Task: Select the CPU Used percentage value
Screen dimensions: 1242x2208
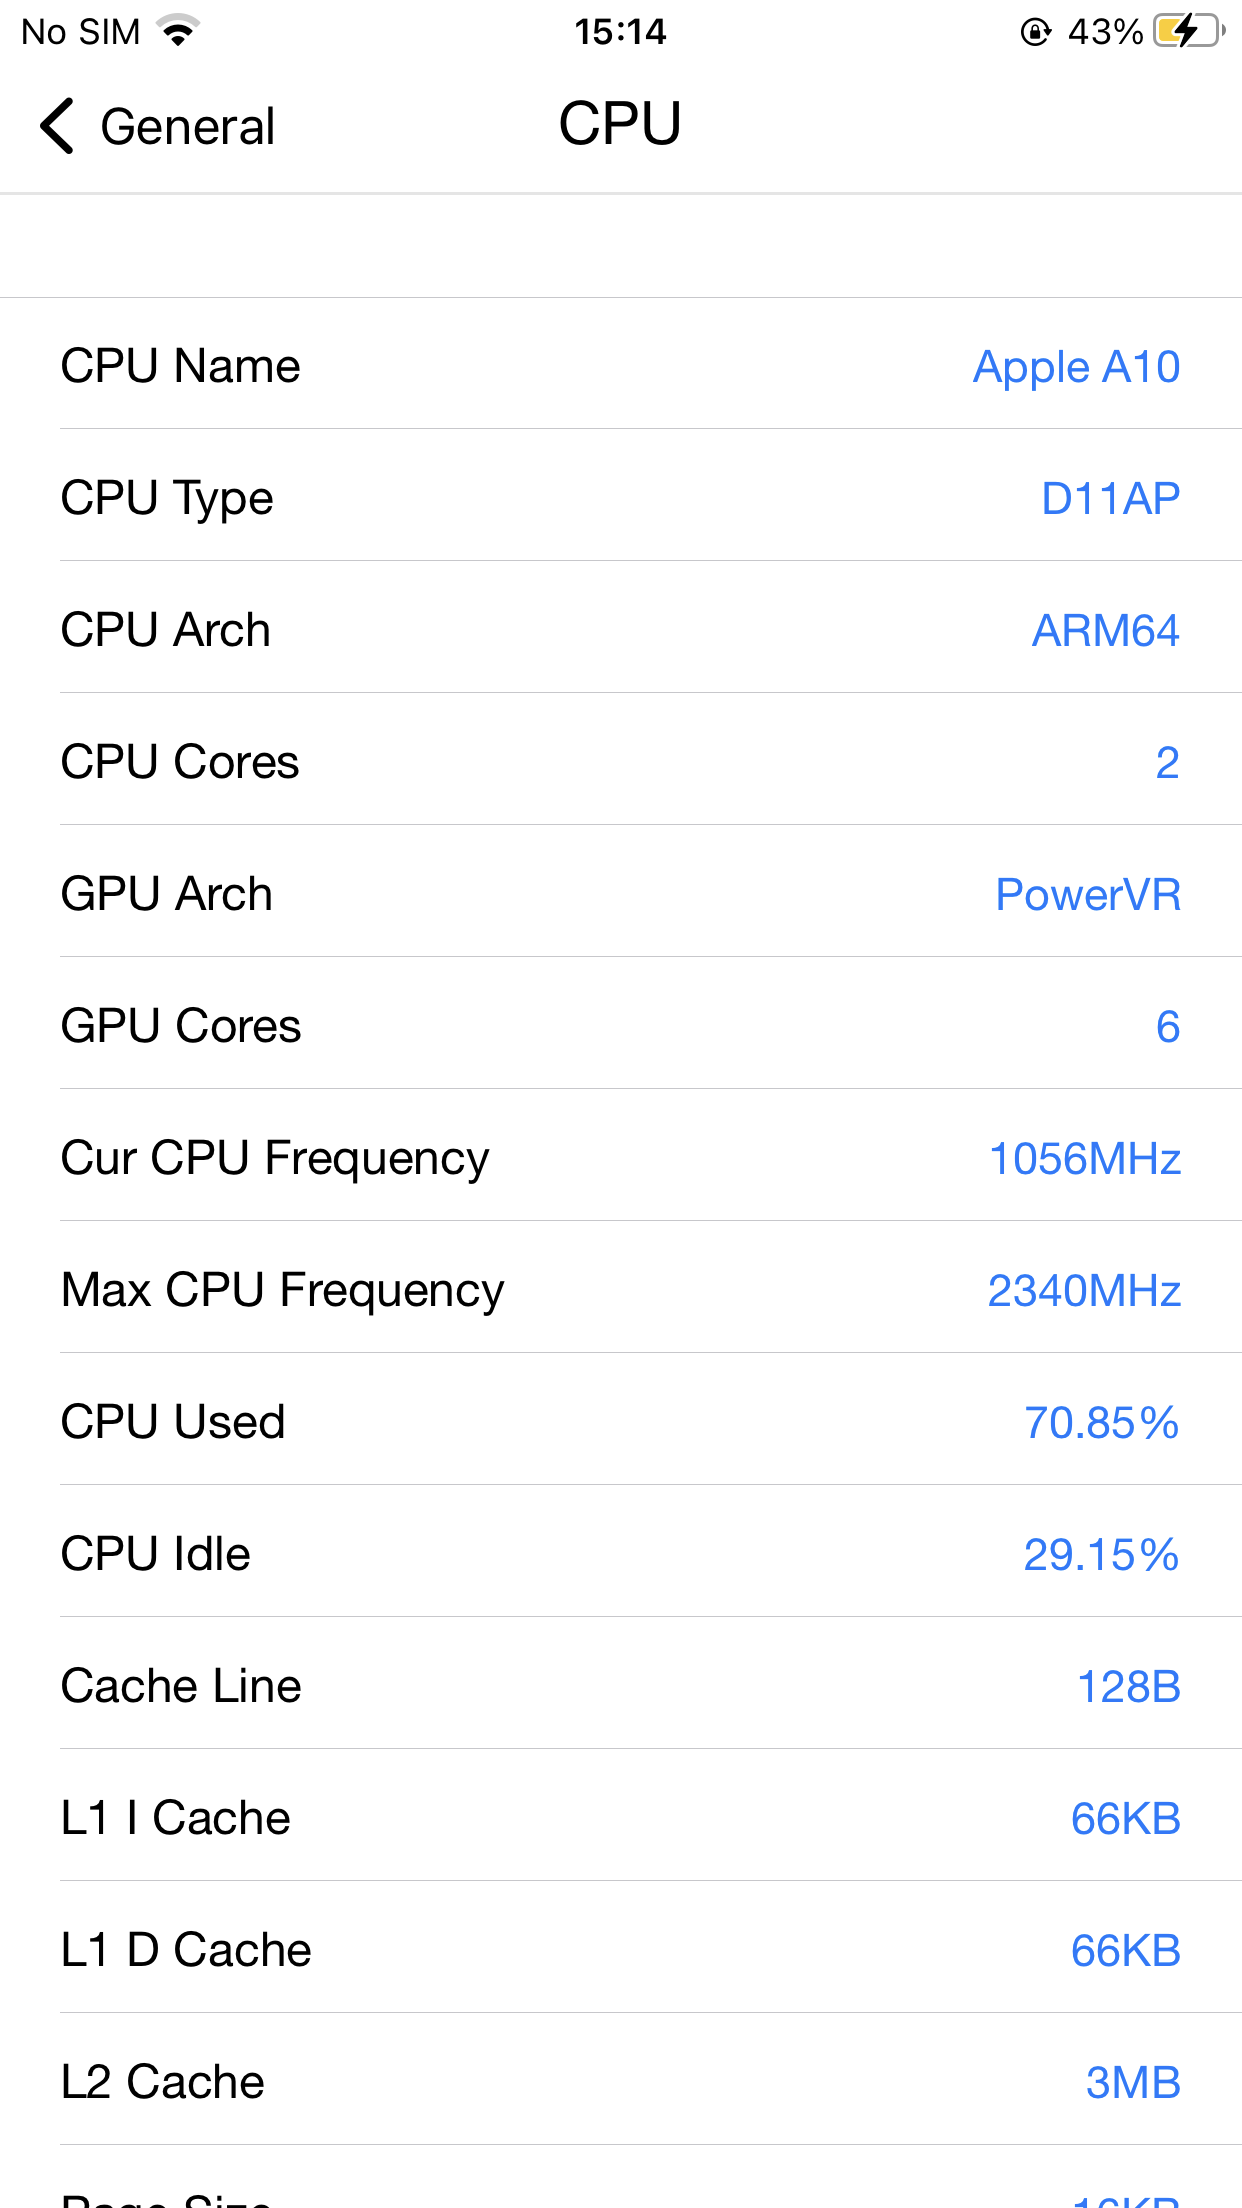Action: (1101, 1423)
